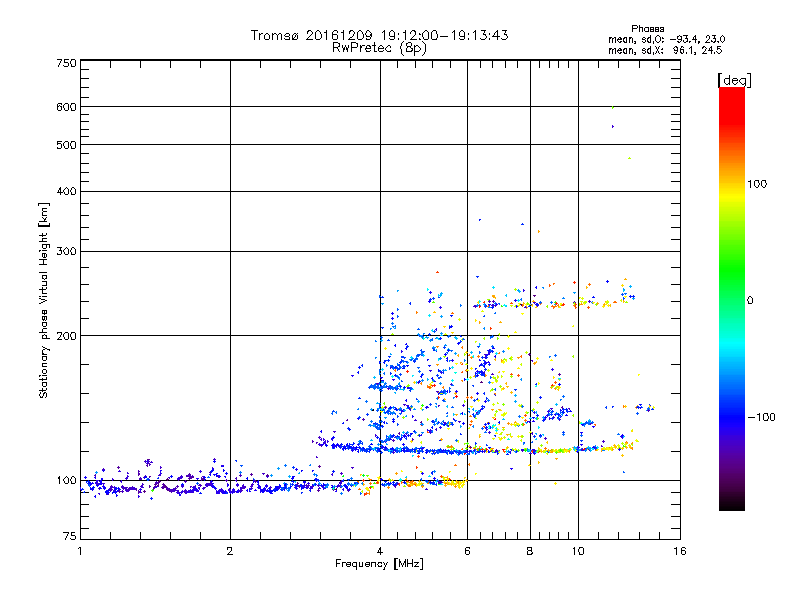Click the '[deg]' colorbar unit label
This screenshot has height=600, width=800.
tap(734, 80)
